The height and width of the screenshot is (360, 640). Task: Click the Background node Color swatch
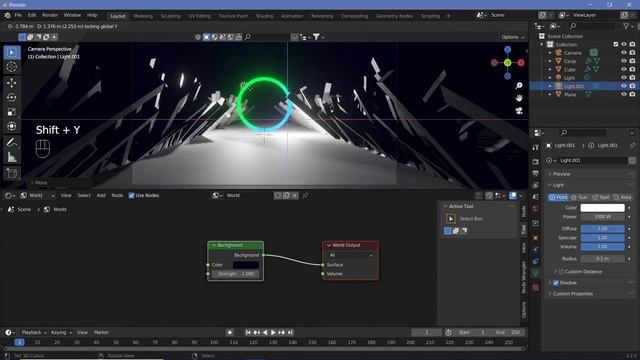(246, 265)
